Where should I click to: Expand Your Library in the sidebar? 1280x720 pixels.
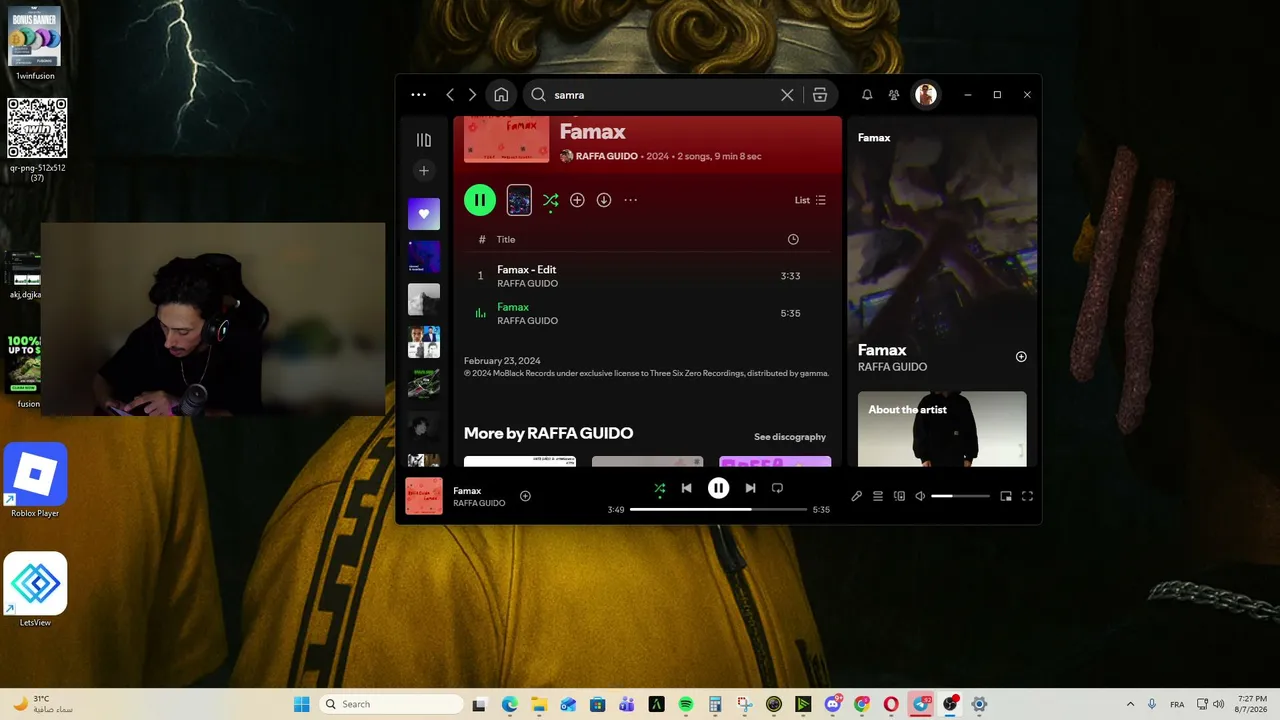click(x=424, y=140)
